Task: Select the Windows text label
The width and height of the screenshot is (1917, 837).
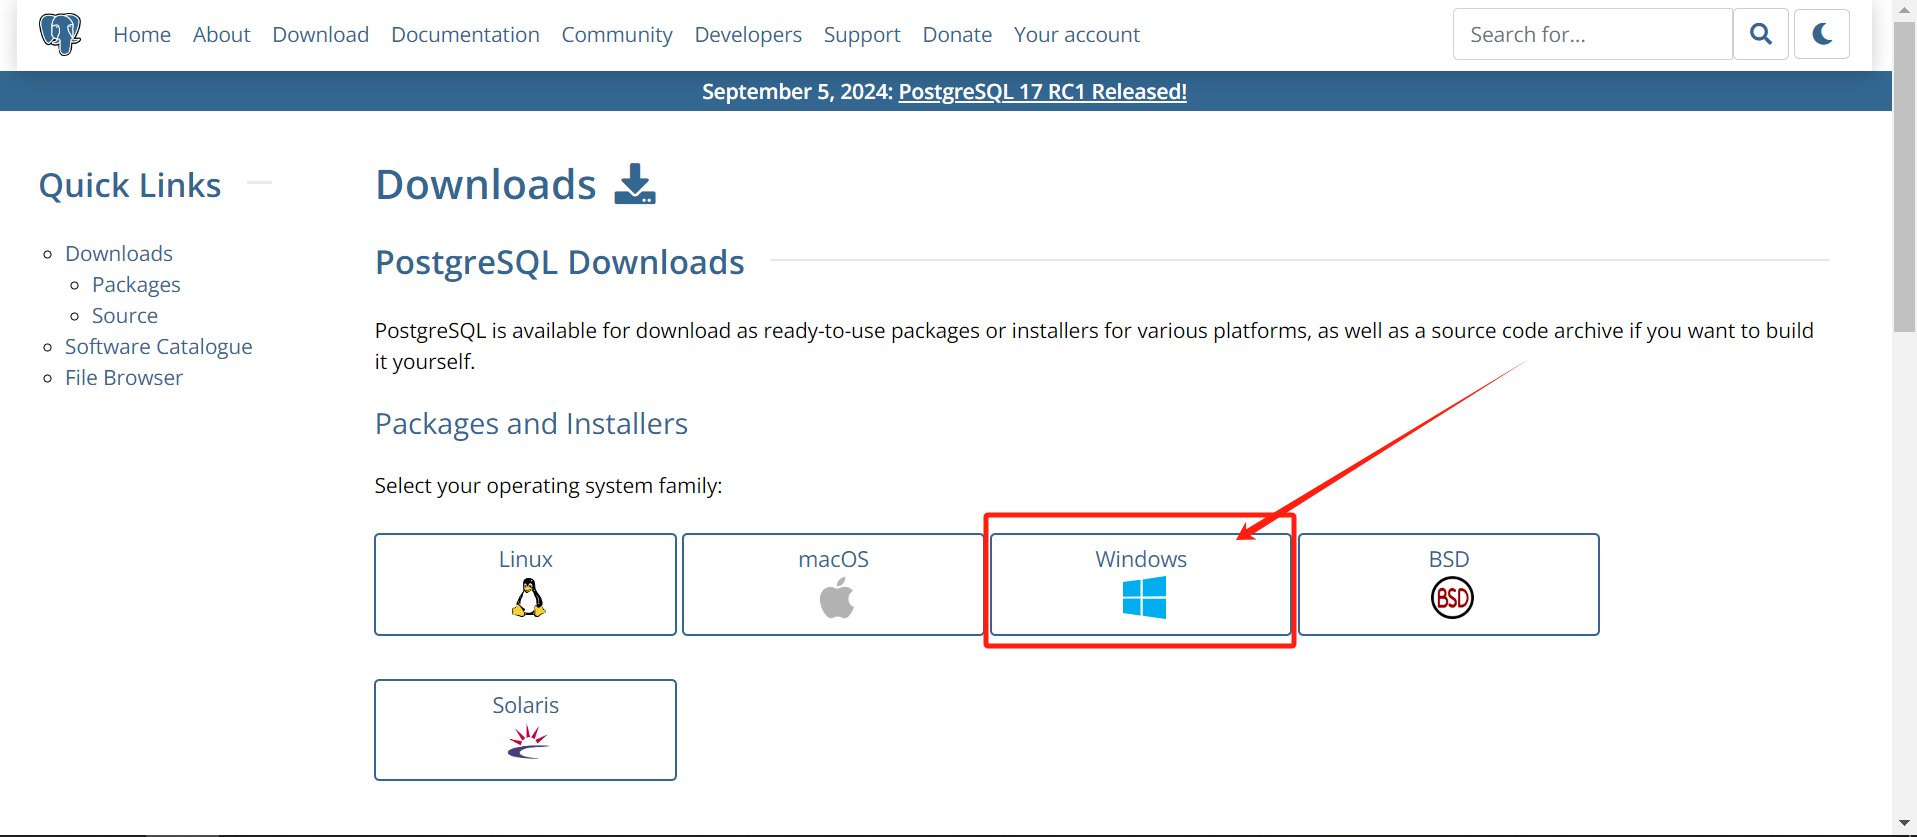Action: [1141, 560]
